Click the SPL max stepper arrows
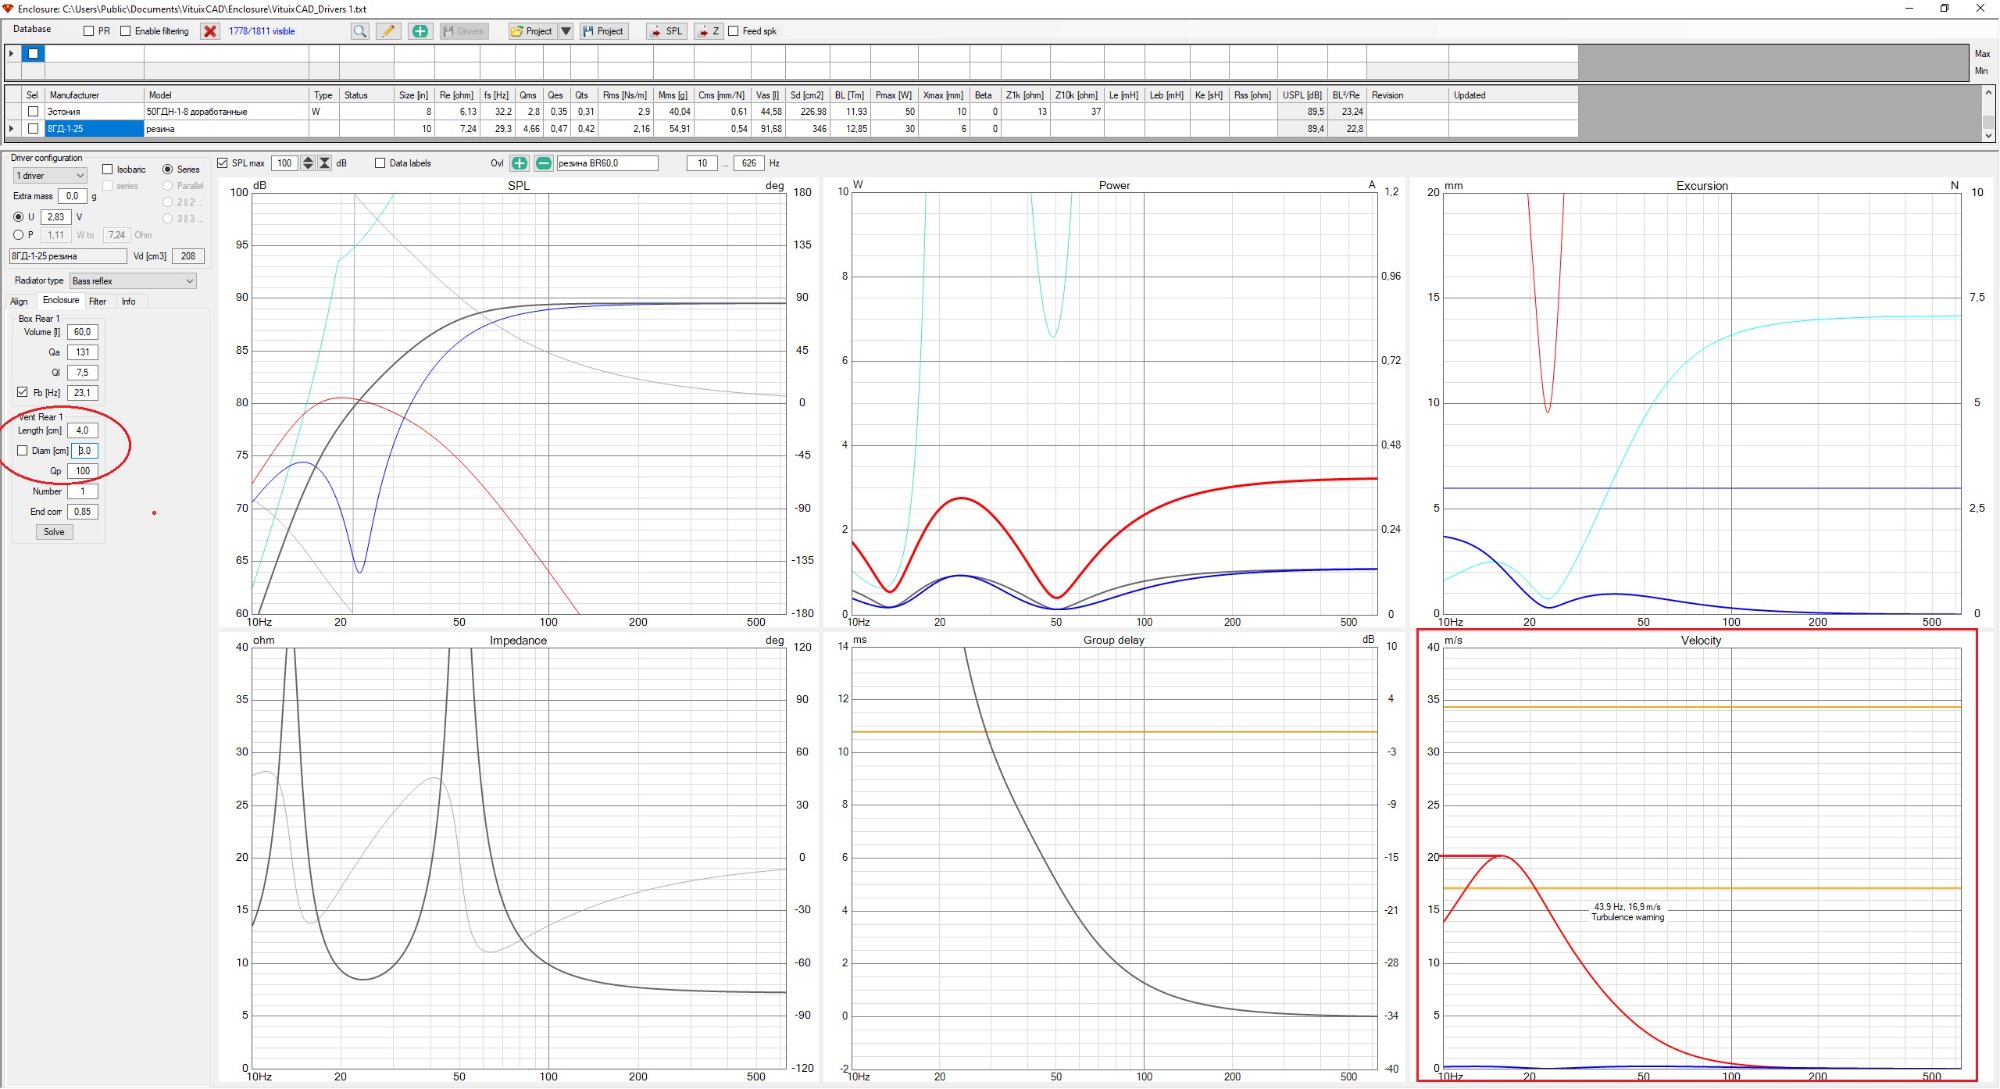2000x1089 pixels. [x=308, y=163]
